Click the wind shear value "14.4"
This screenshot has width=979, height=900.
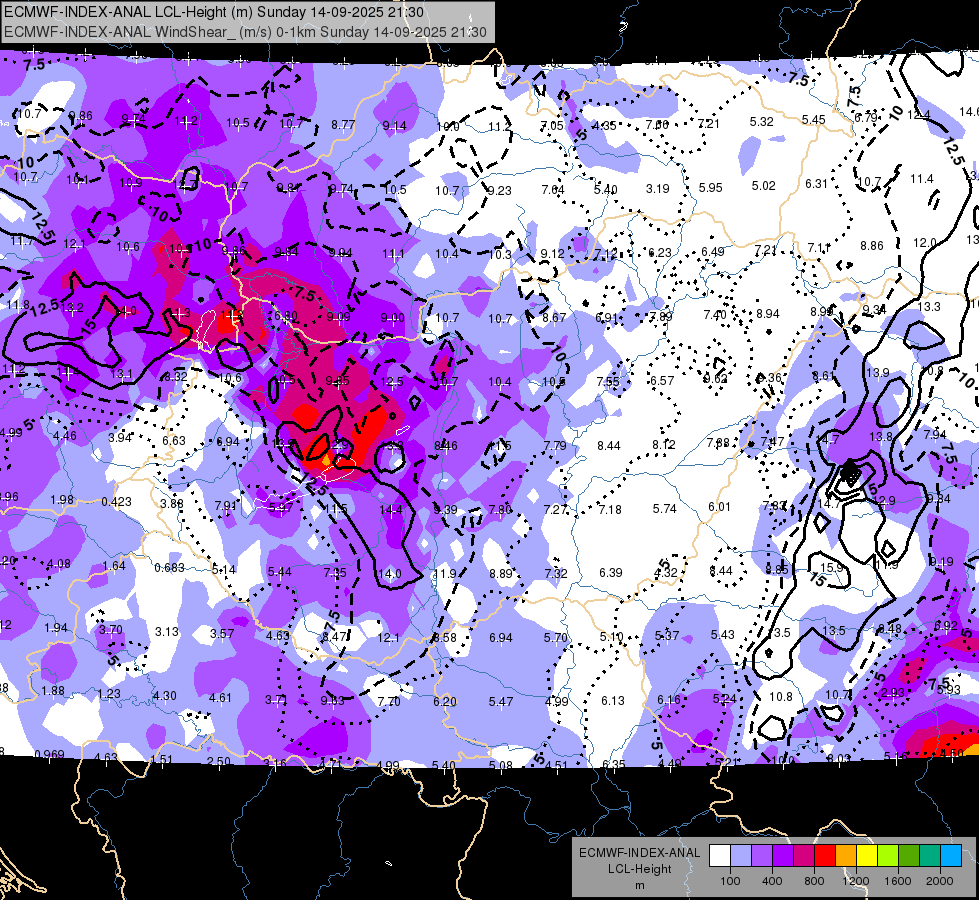click(x=391, y=510)
